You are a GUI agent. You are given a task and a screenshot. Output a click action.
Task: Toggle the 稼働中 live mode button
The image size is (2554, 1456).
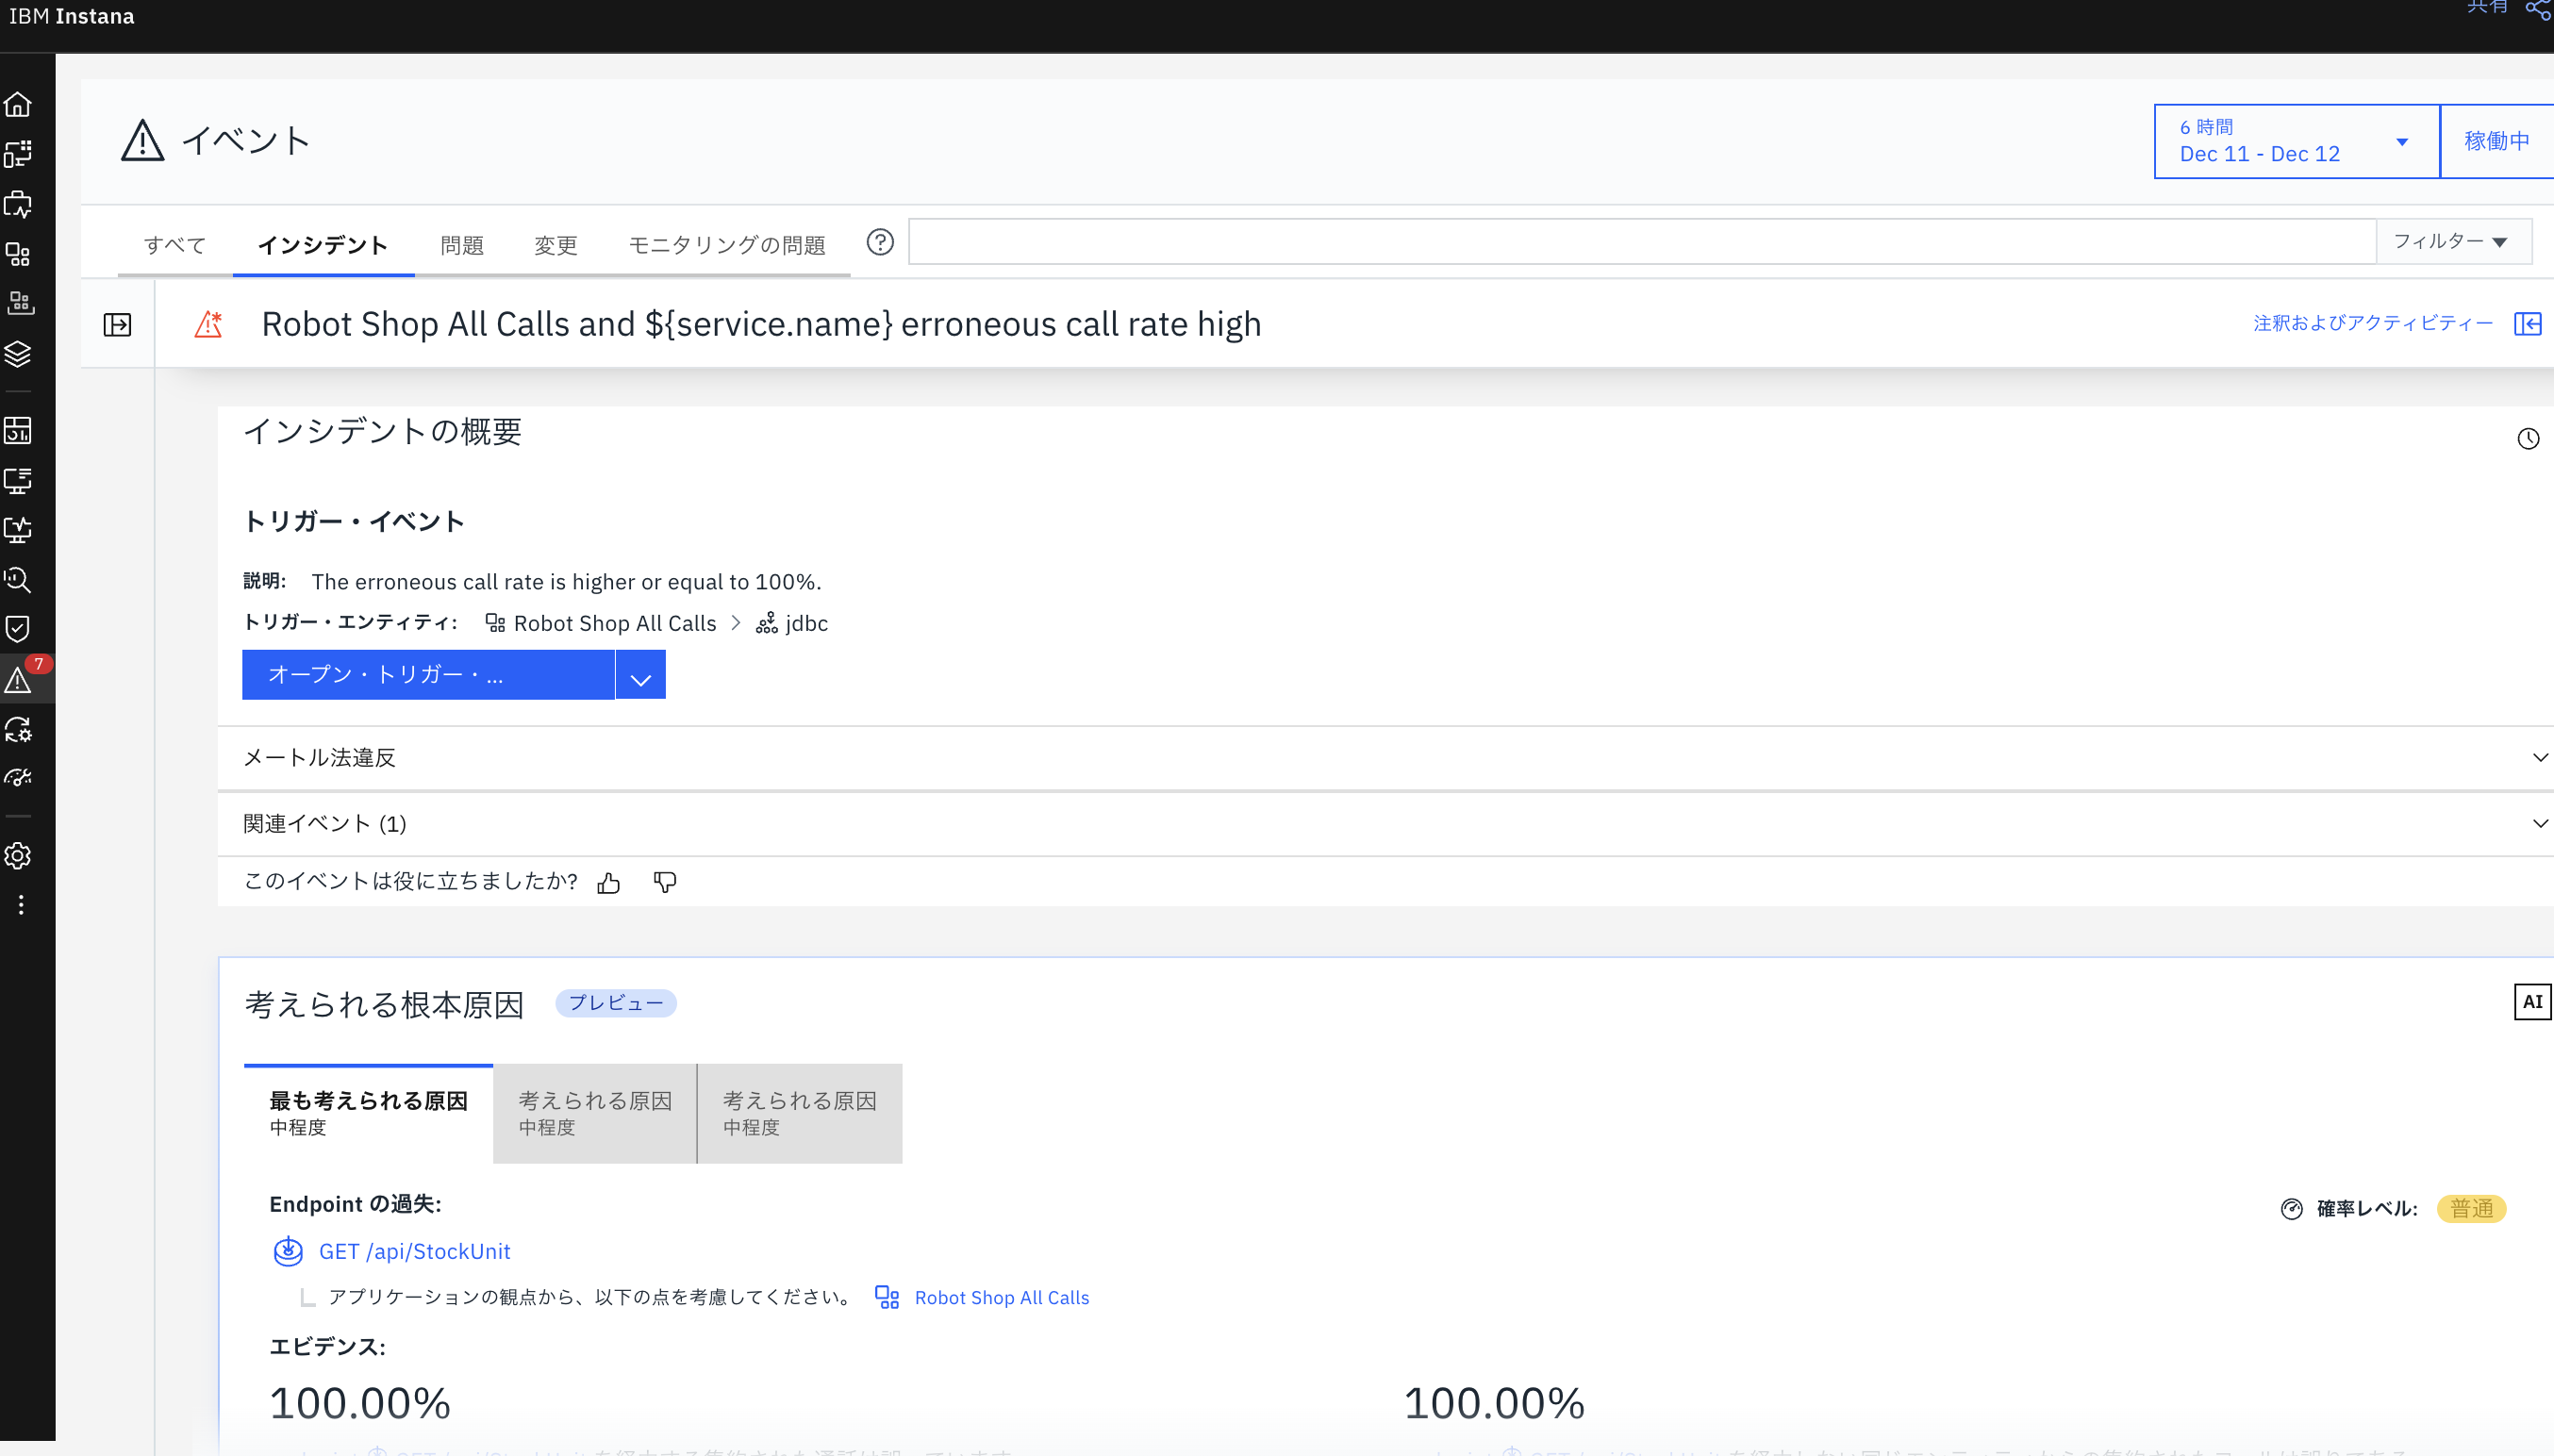pos(2496,141)
